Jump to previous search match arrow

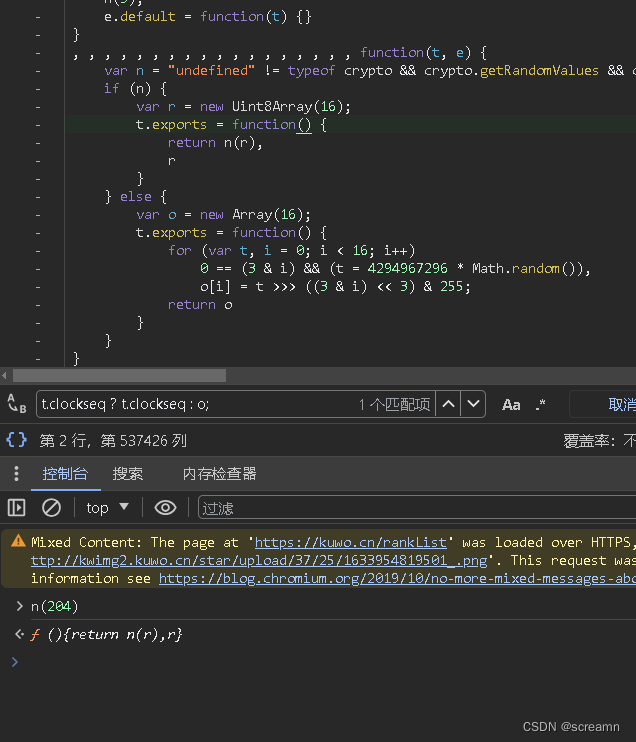click(448, 404)
